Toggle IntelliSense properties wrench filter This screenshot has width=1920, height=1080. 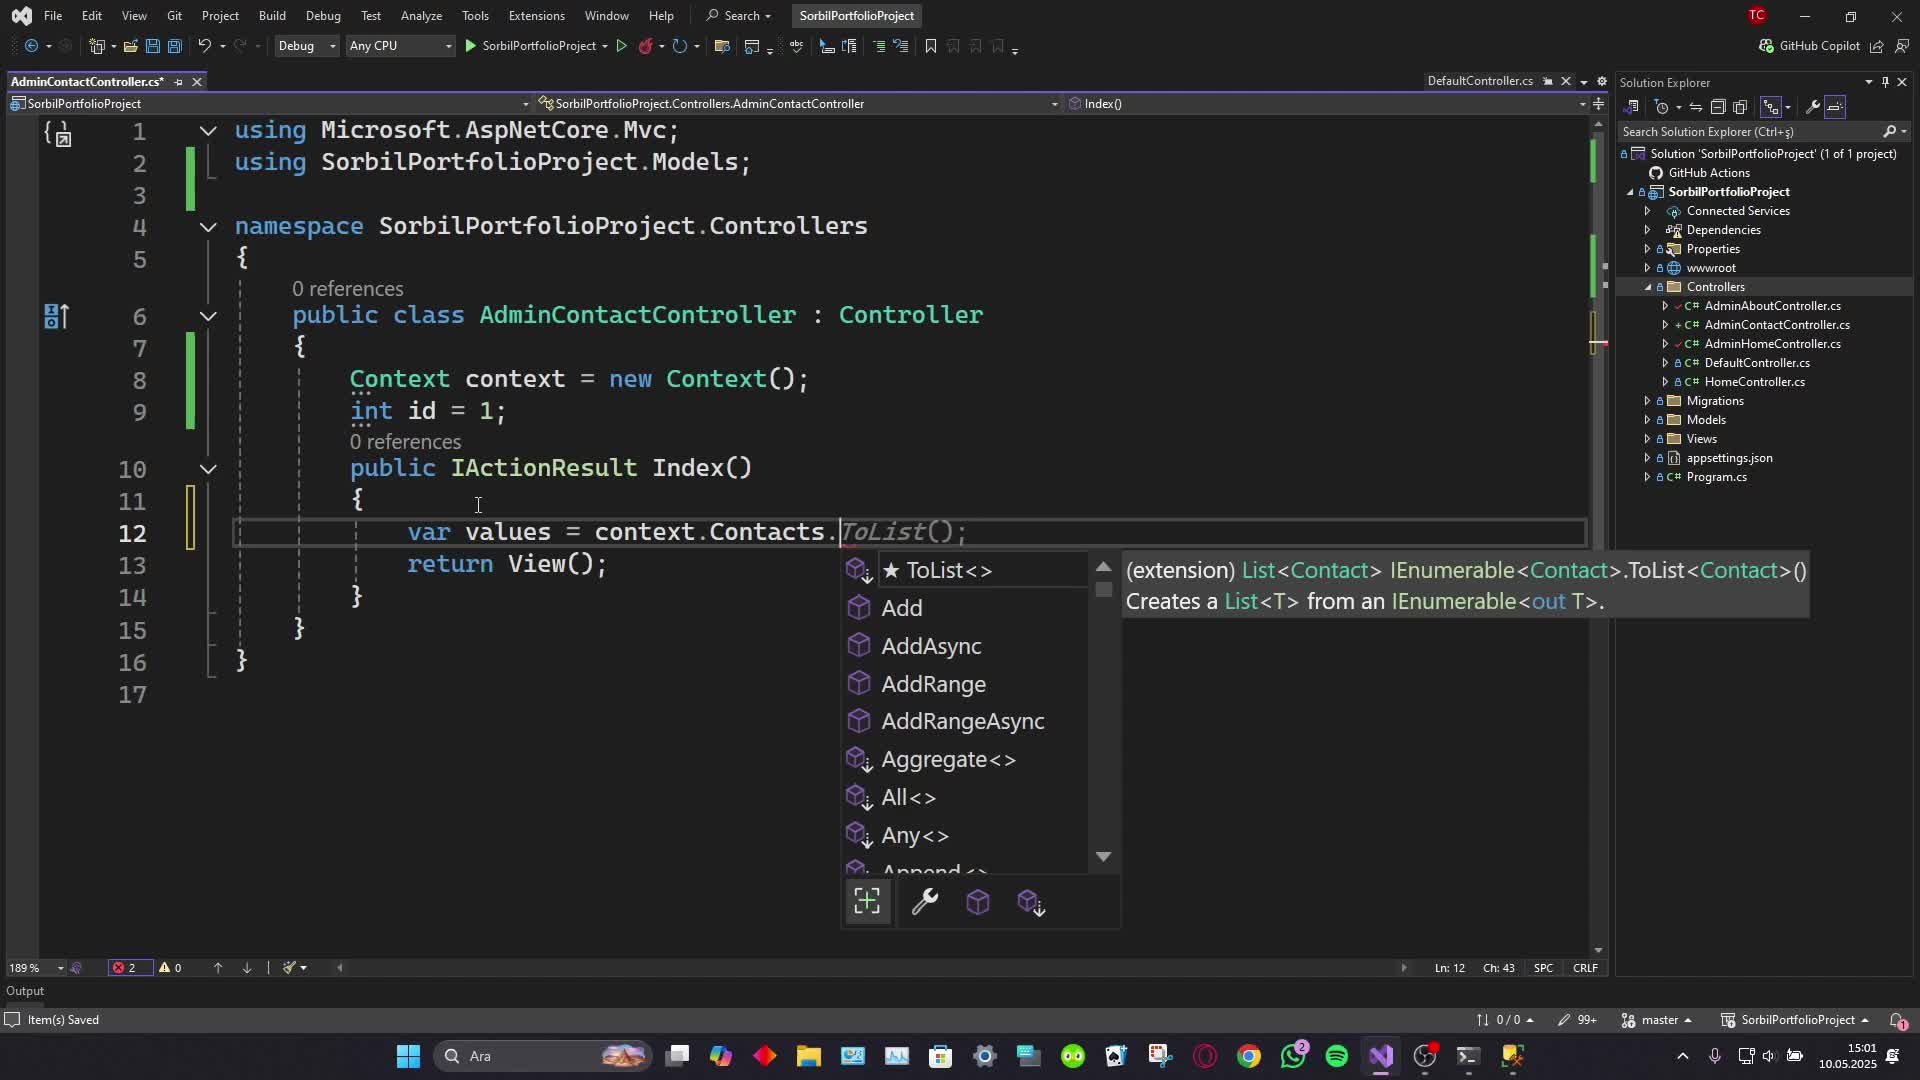coord(925,902)
